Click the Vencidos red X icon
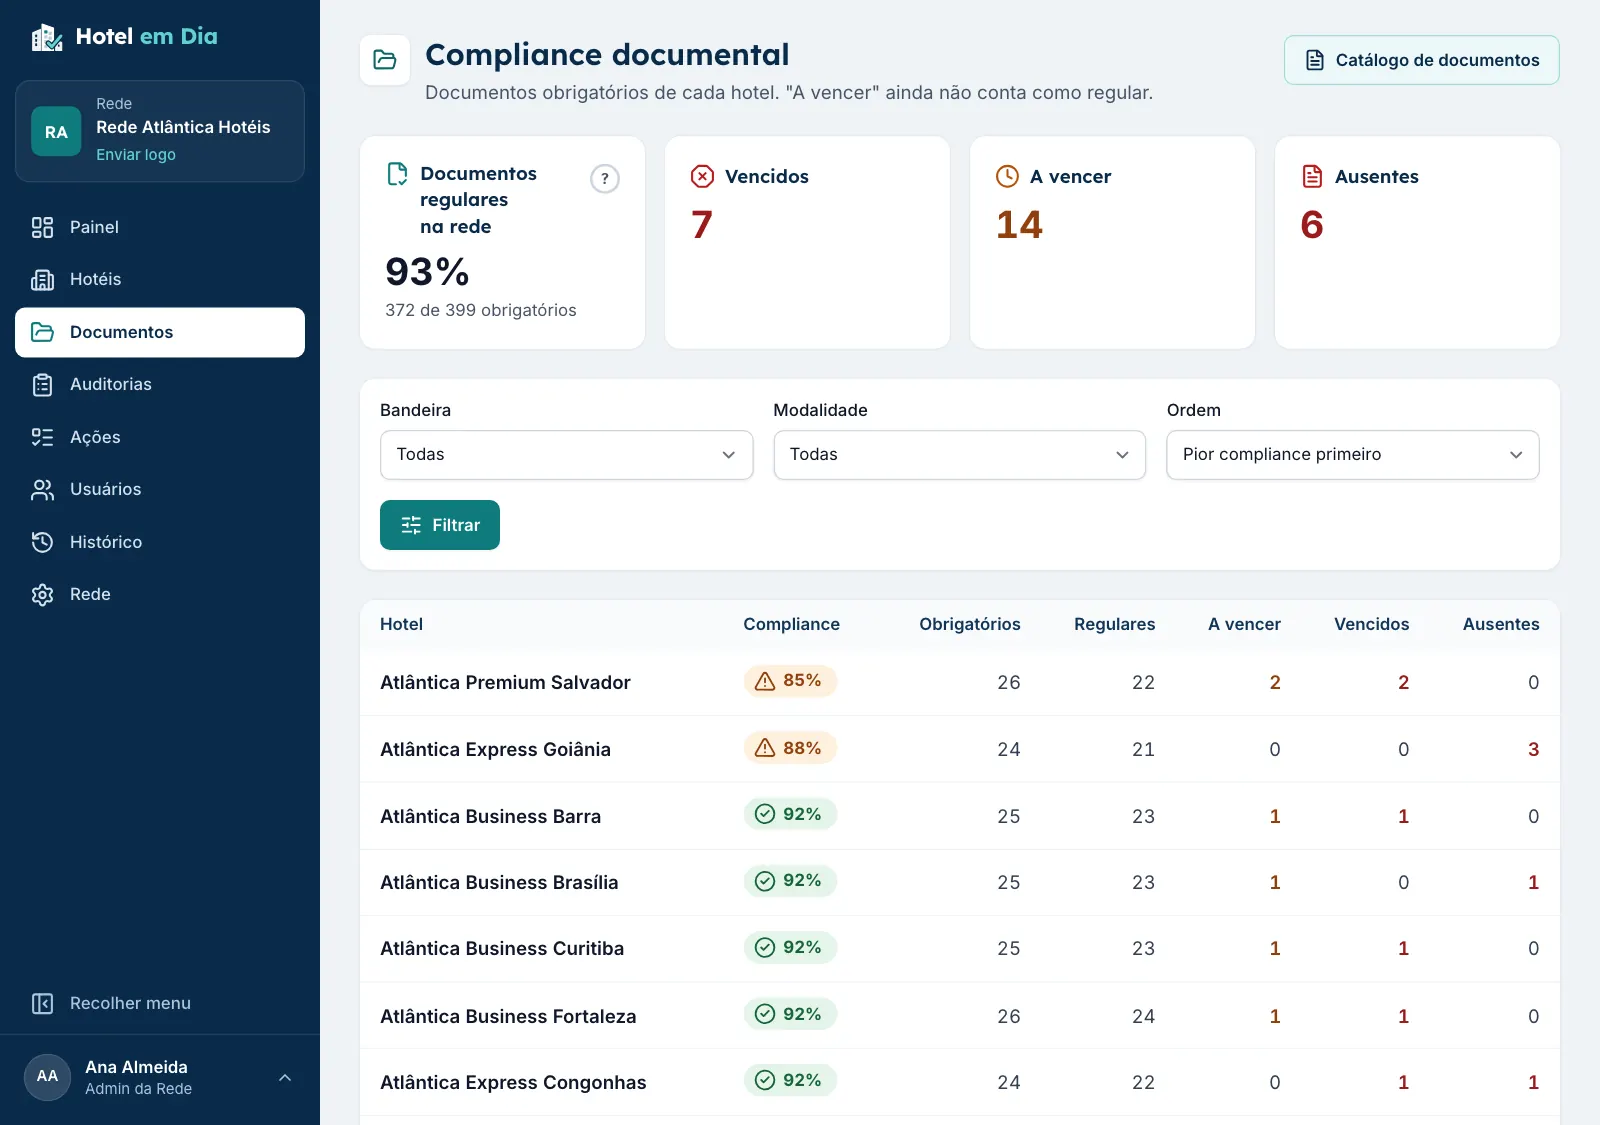 click(703, 176)
